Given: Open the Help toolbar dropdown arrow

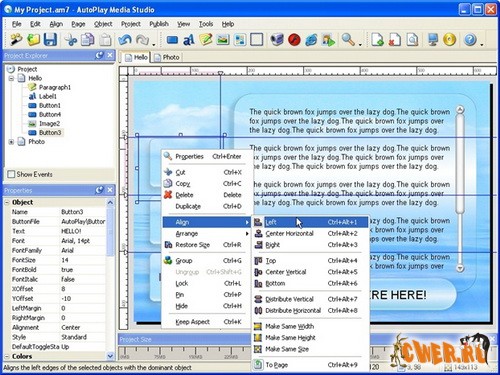Looking at the screenshot, I should [482, 44].
